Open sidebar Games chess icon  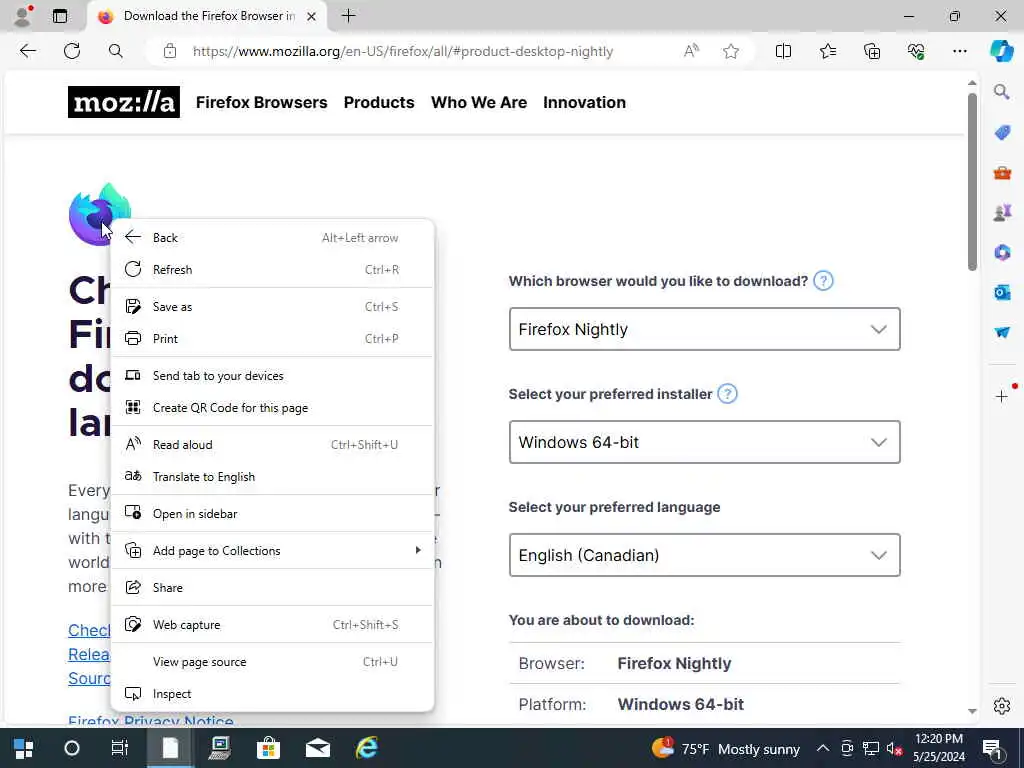pyautogui.click(x=1002, y=212)
